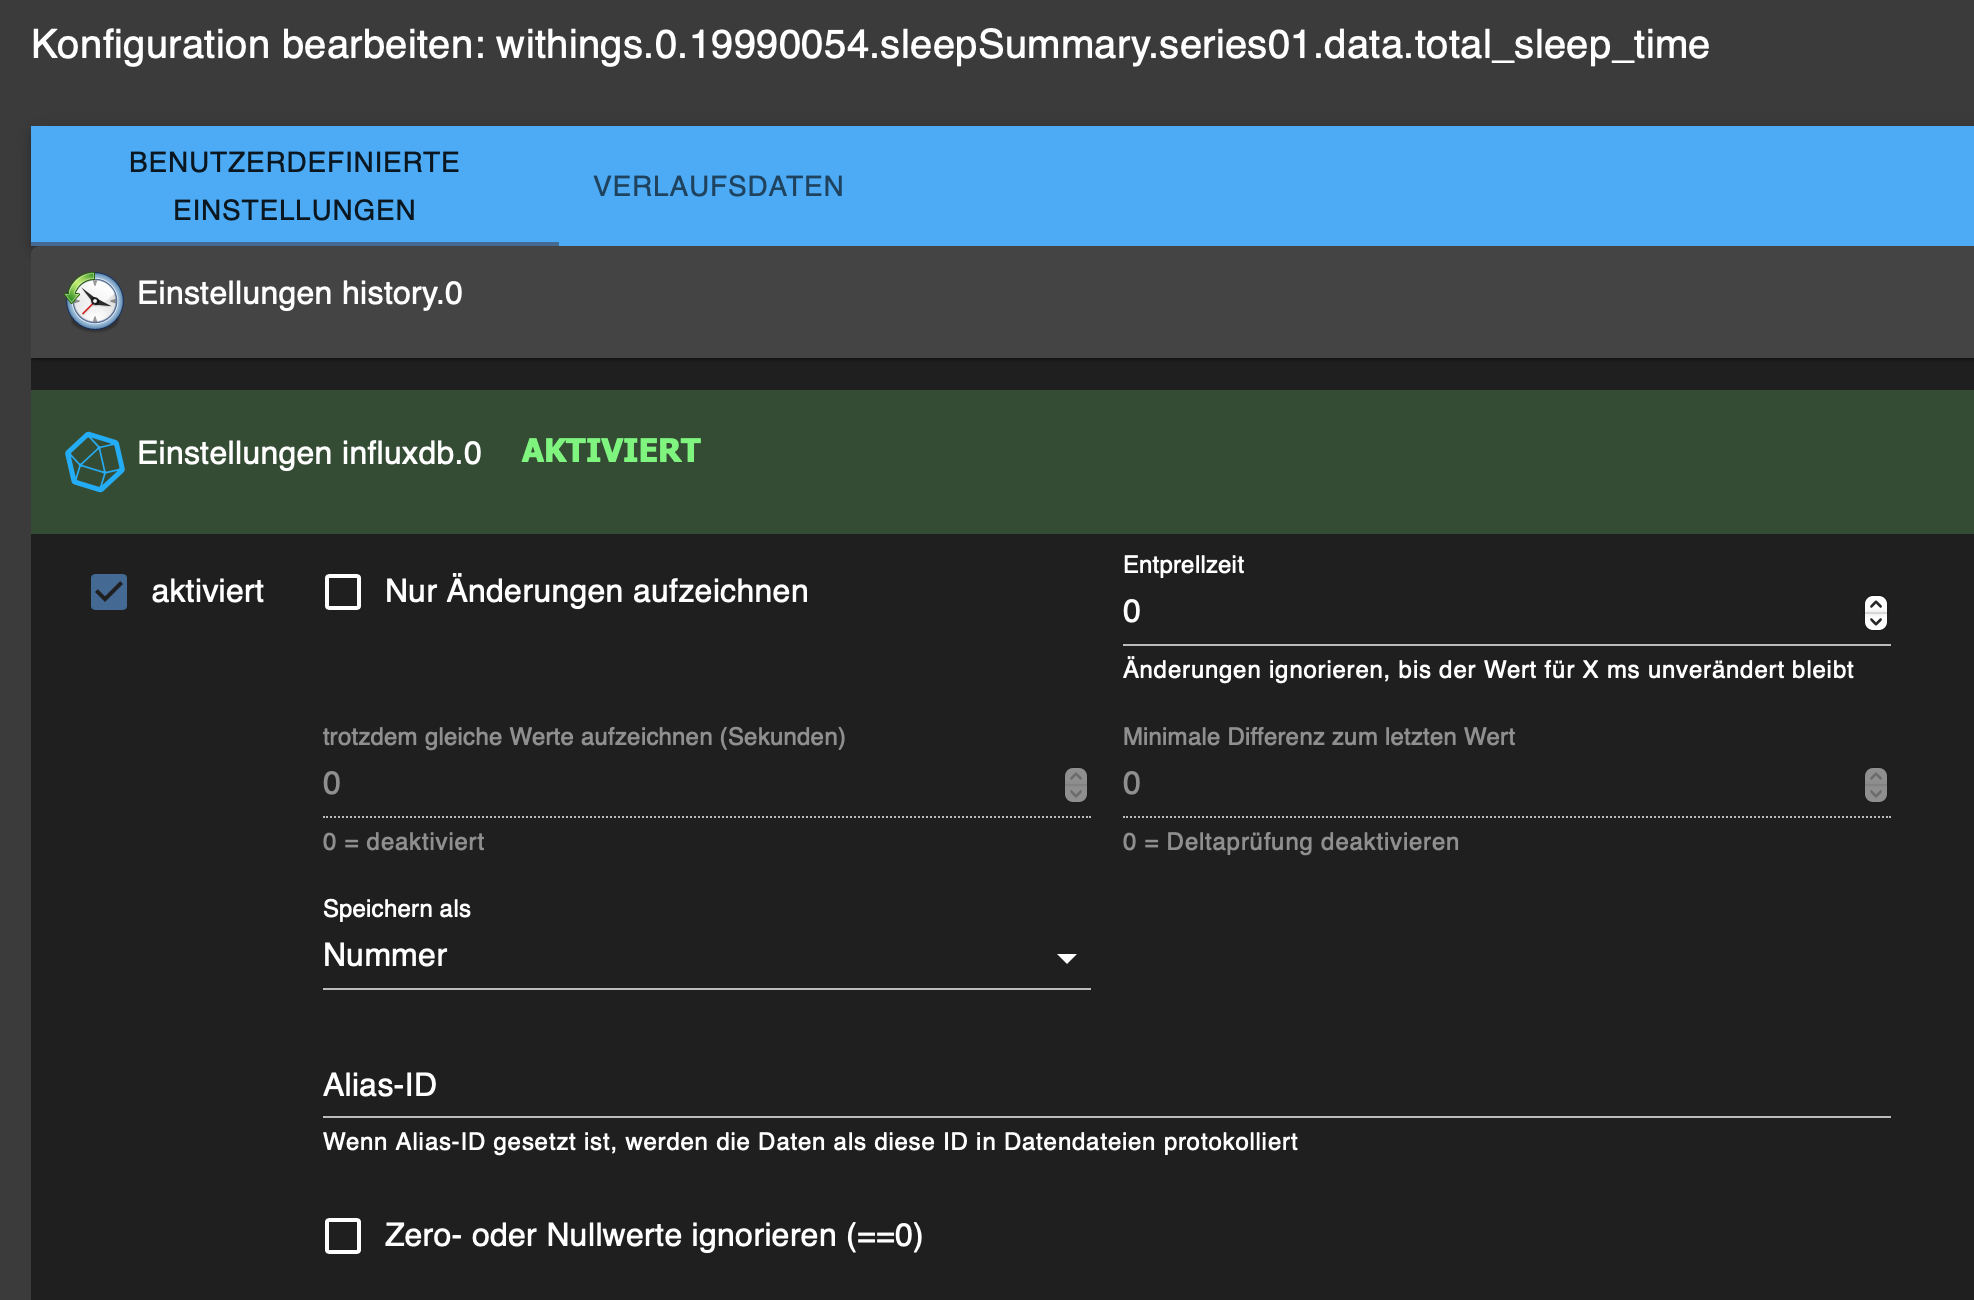Click stepper of gleiche Werte aufzeichnen field
Viewport: 1974px width, 1300px height.
1076,785
